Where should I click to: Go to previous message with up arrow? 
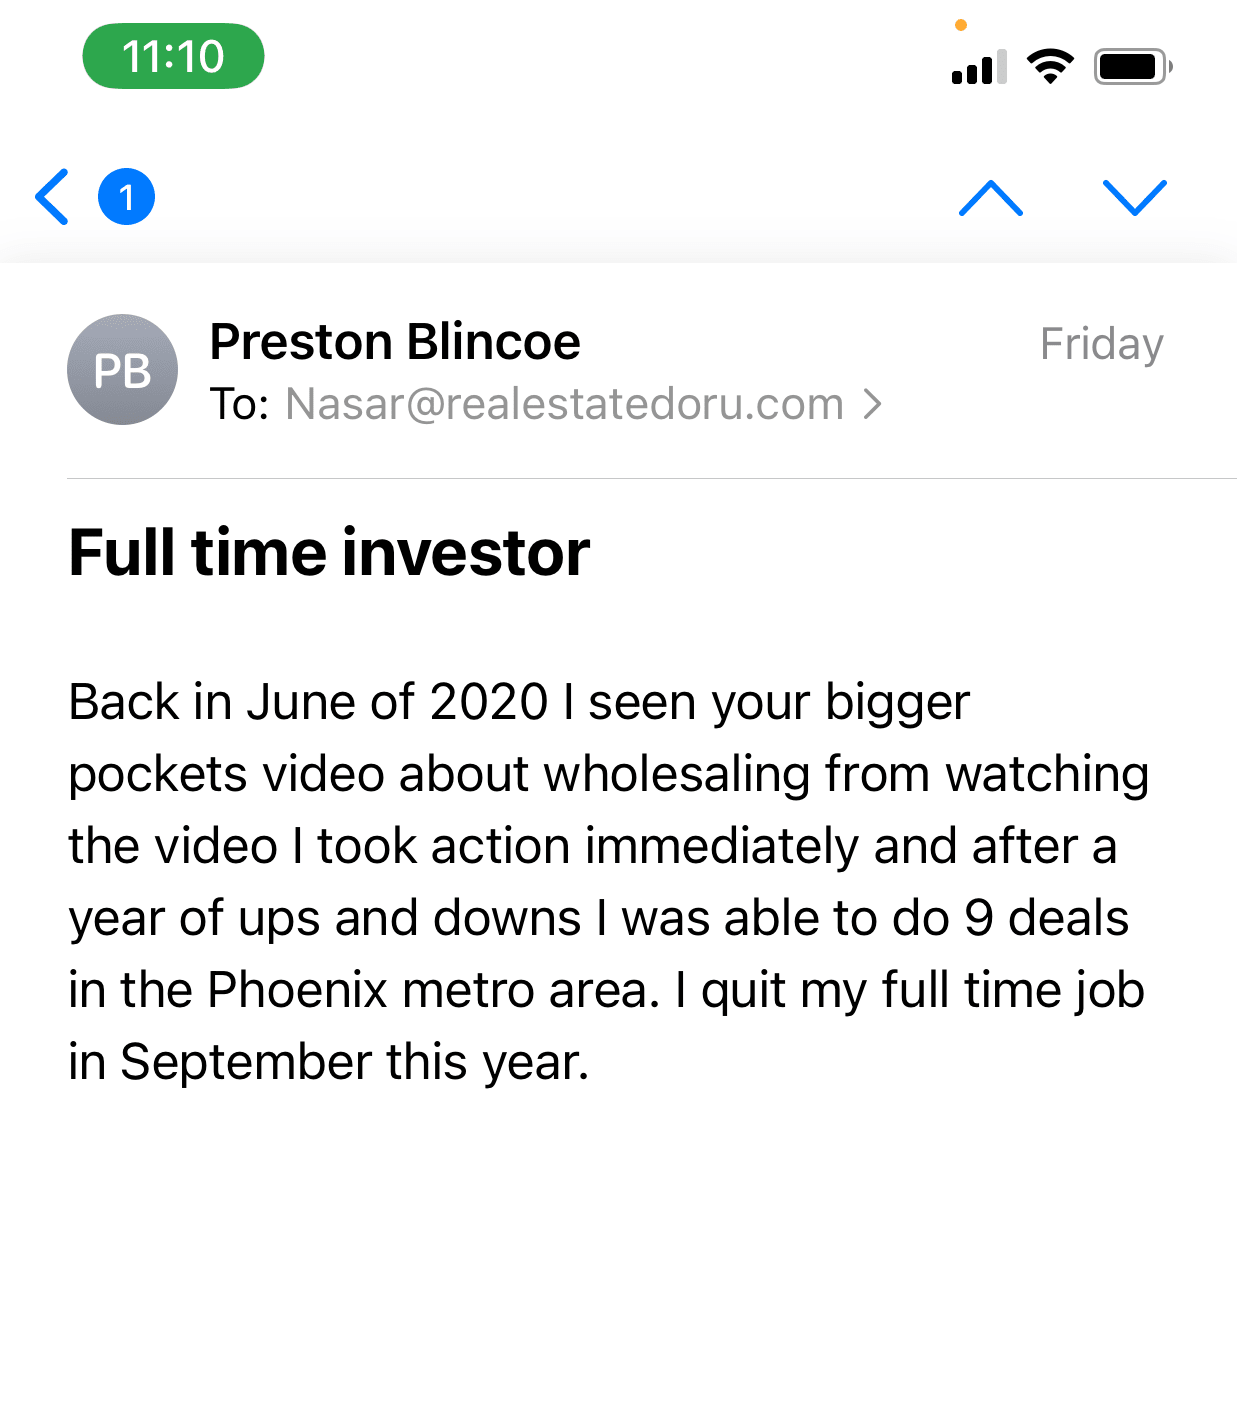(990, 198)
